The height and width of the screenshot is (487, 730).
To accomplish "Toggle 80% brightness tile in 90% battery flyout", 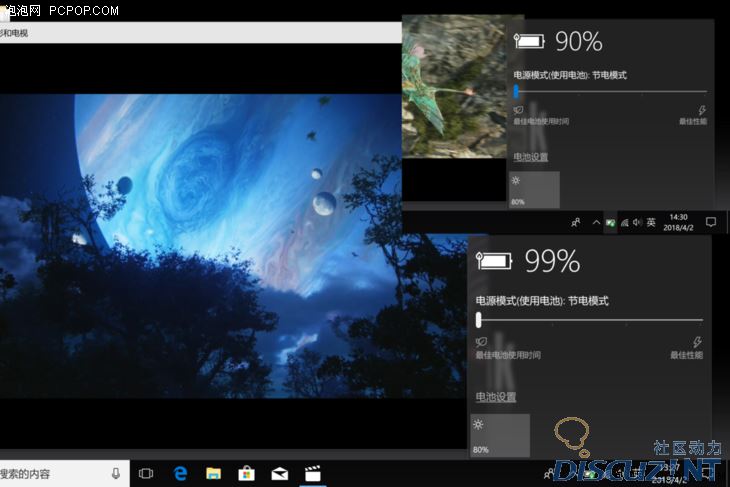I will tap(534, 190).
